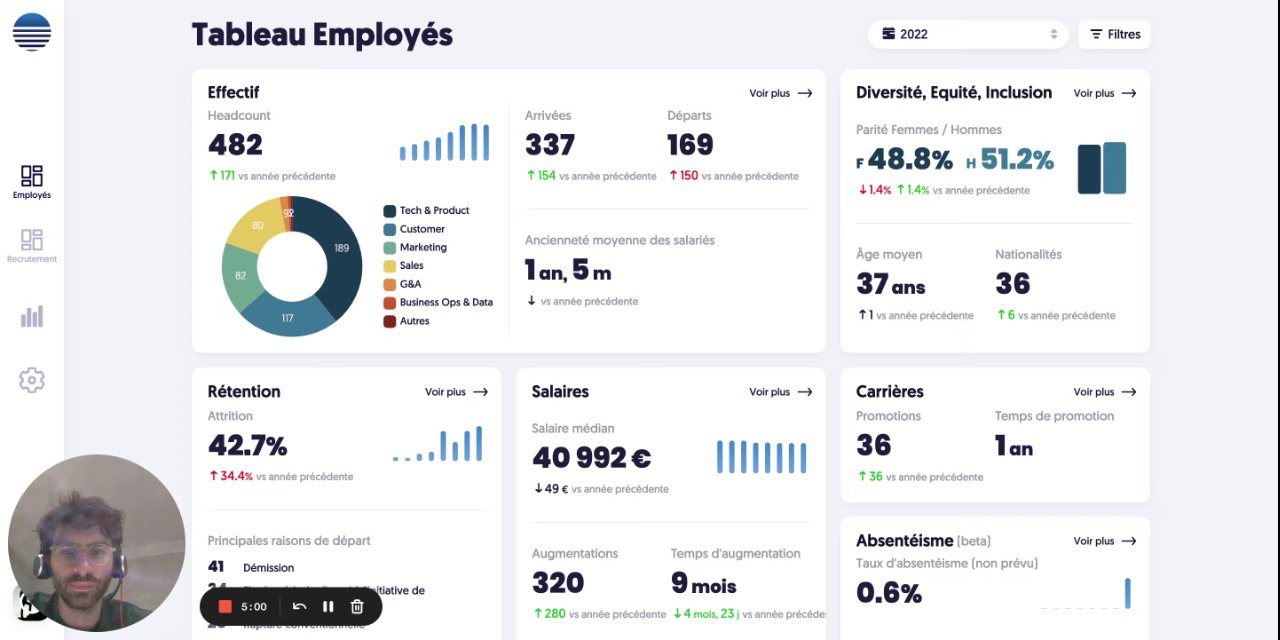Click the Arrivées value 337
Viewport: 1280px width, 640px height.
pos(550,145)
